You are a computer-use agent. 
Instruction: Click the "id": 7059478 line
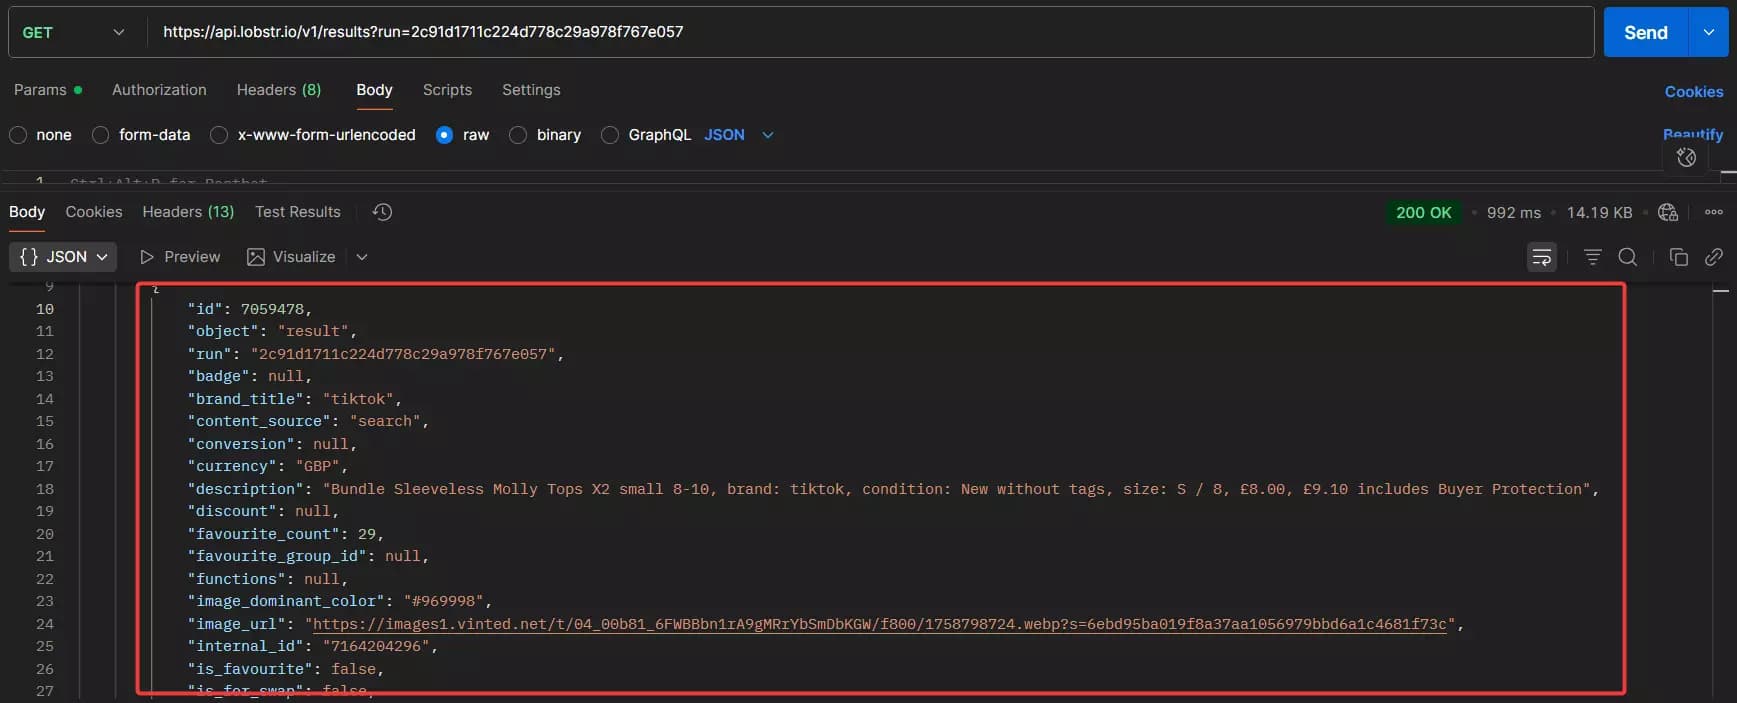(250, 309)
